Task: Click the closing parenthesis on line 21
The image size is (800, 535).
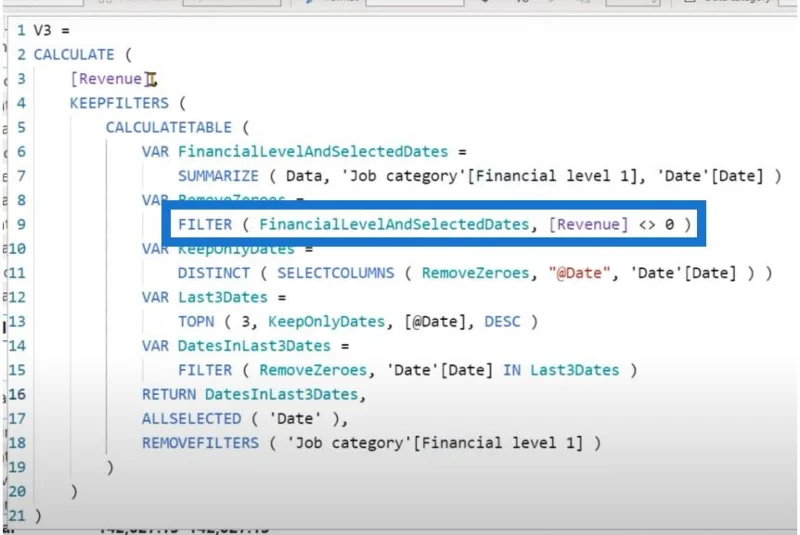Action: pos(38,516)
